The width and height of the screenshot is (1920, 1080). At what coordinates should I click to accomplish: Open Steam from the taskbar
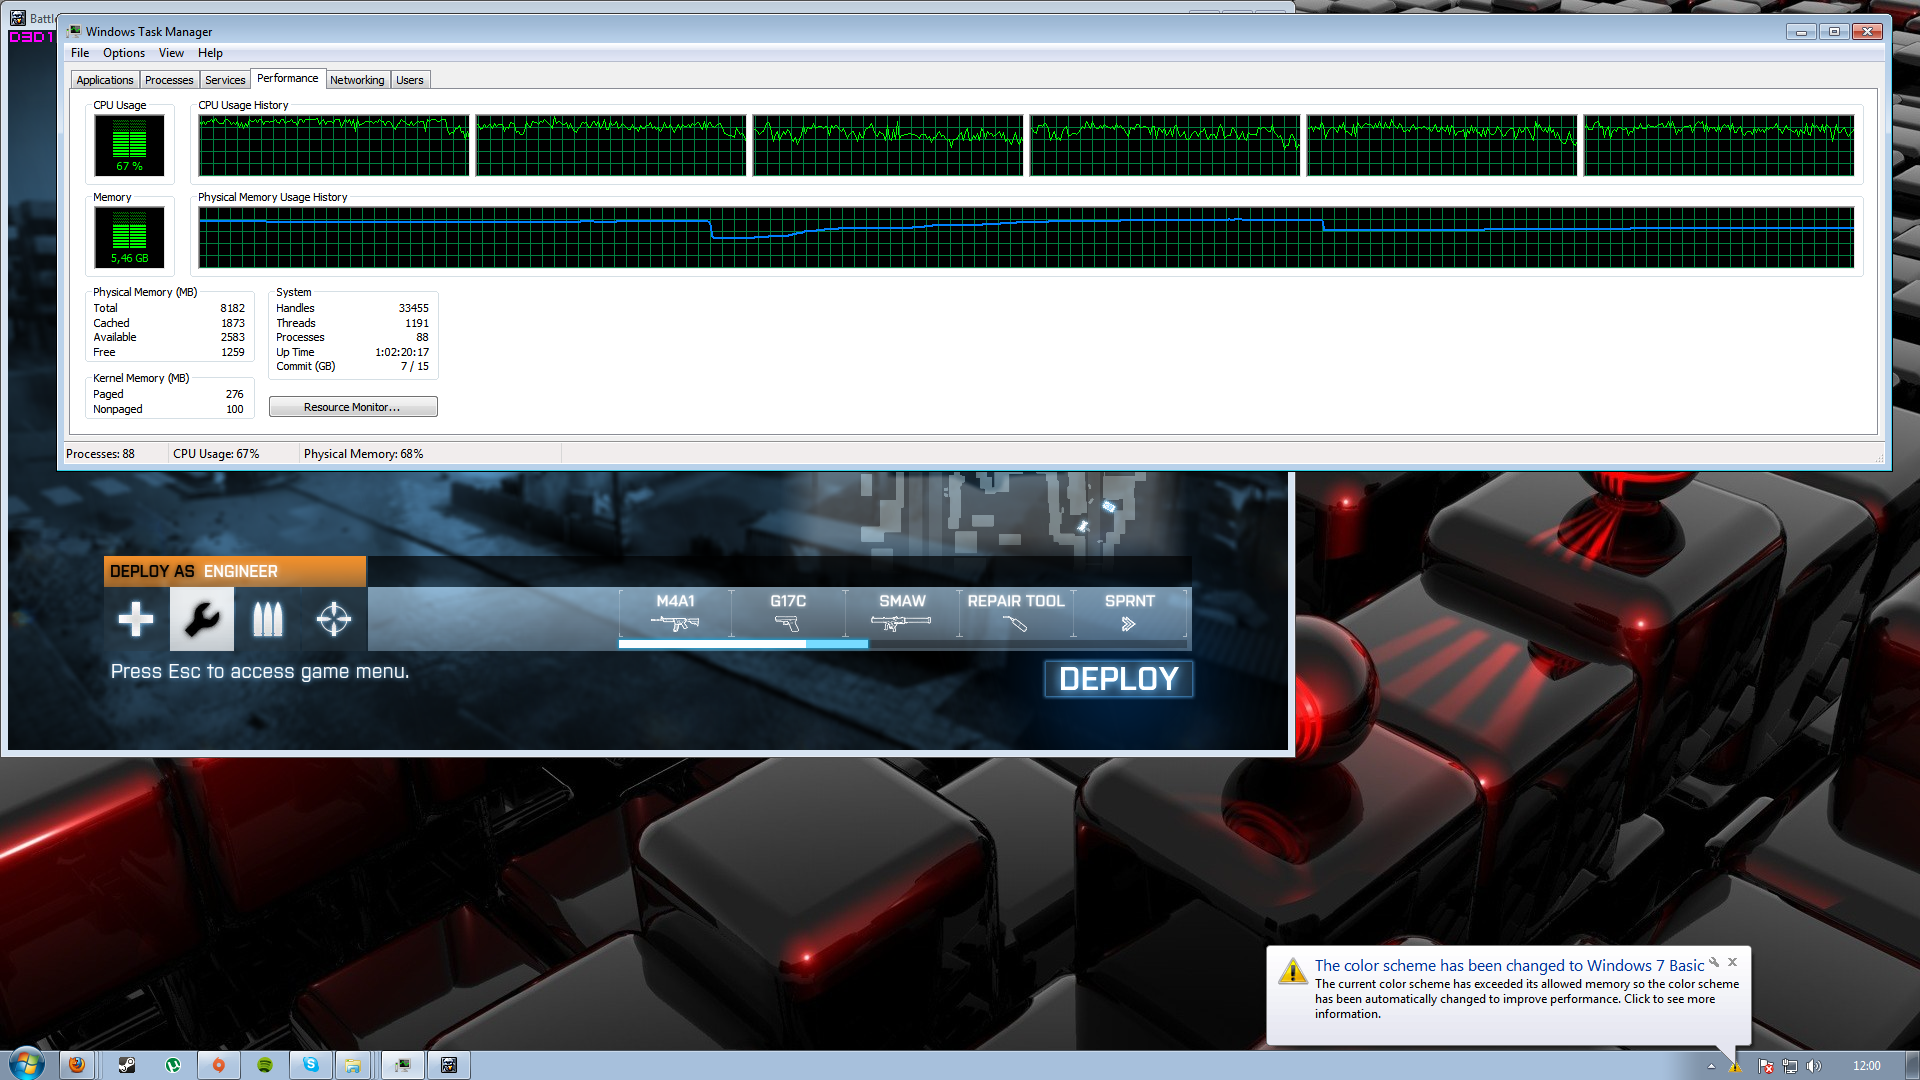pyautogui.click(x=127, y=1065)
